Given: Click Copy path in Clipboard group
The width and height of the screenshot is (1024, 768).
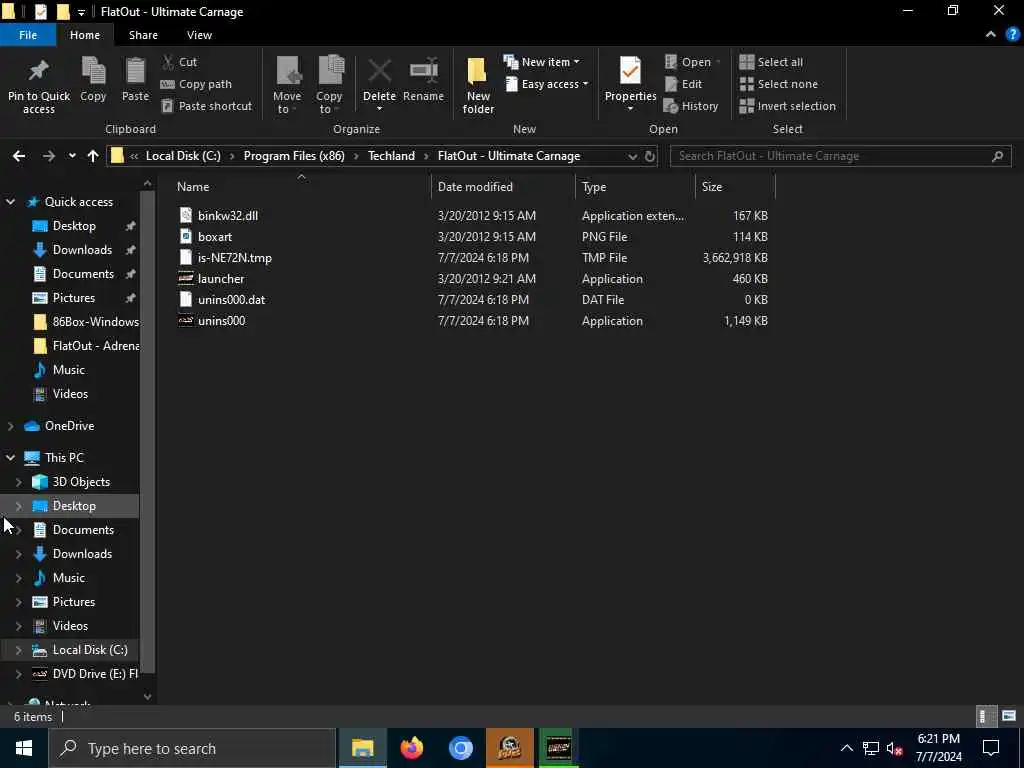Looking at the screenshot, I should point(196,84).
